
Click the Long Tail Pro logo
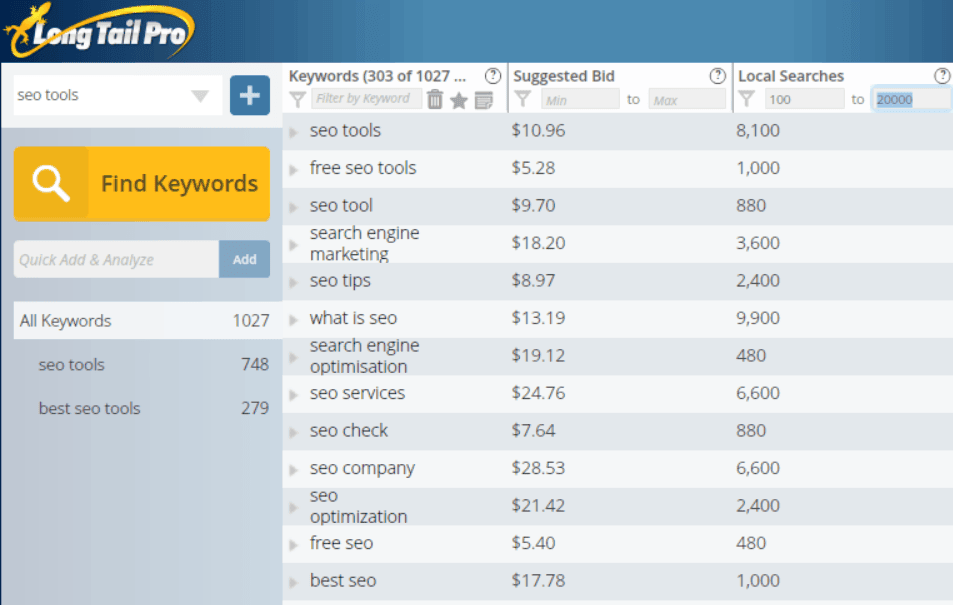click(x=100, y=30)
